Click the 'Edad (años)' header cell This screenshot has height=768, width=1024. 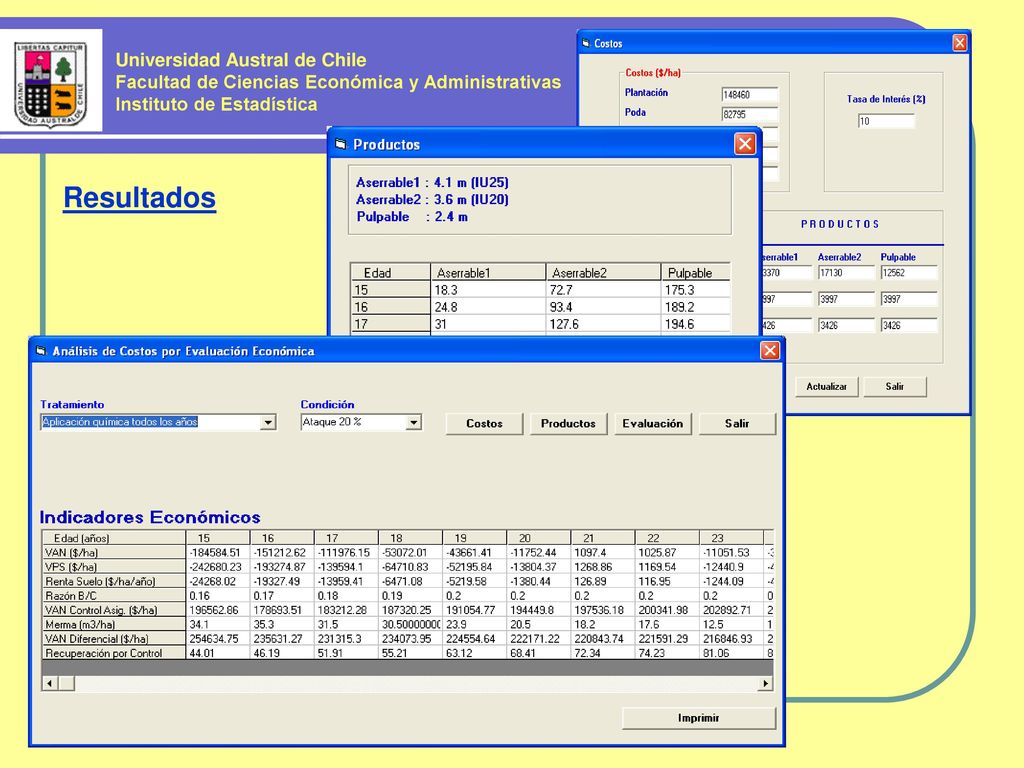click(114, 538)
